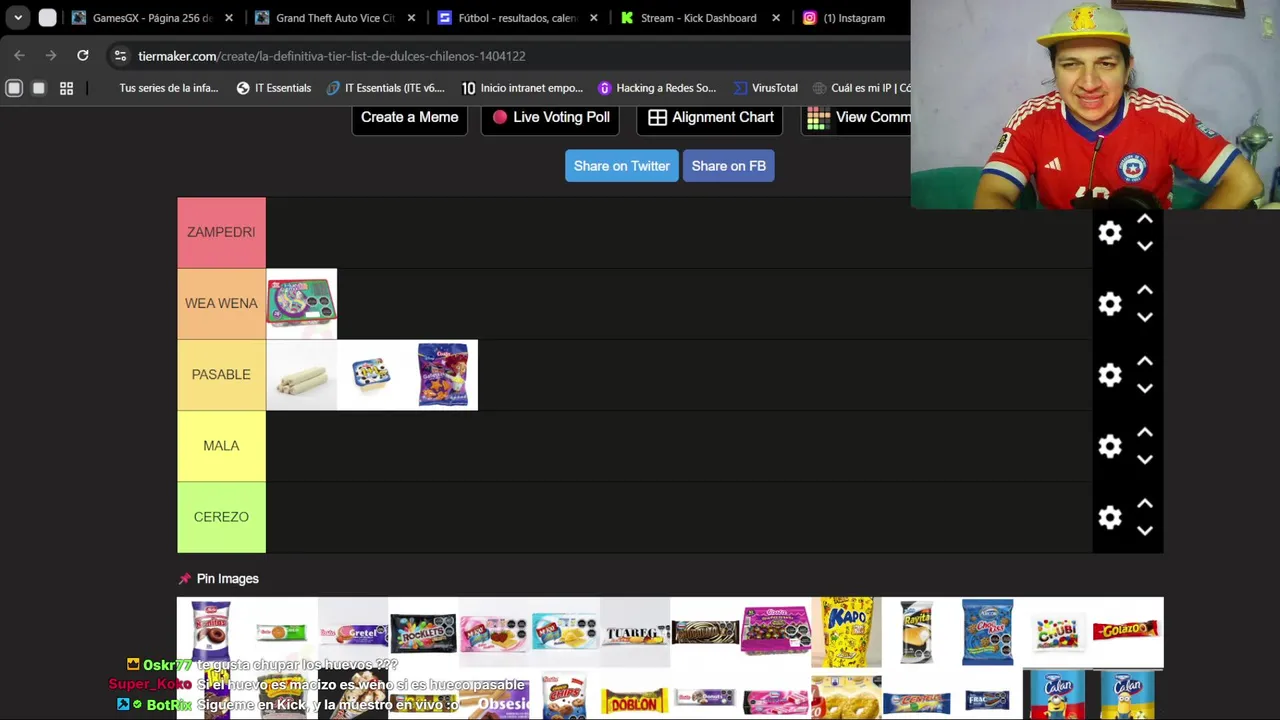The width and height of the screenshot is (1280, 720).
Task: Click the Pin Images pushpin icon
Action: coord(184,579)
